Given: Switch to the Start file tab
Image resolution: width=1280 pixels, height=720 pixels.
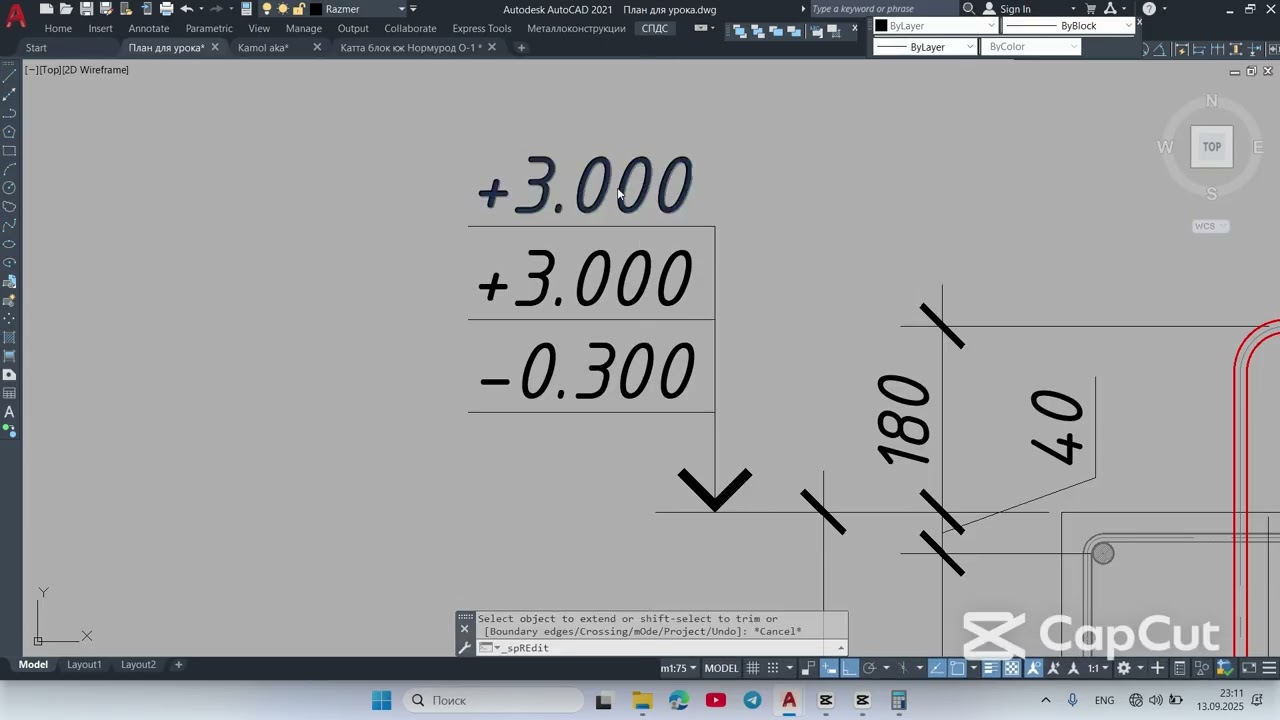Looking at the screenshot, I should click(36, 47).
